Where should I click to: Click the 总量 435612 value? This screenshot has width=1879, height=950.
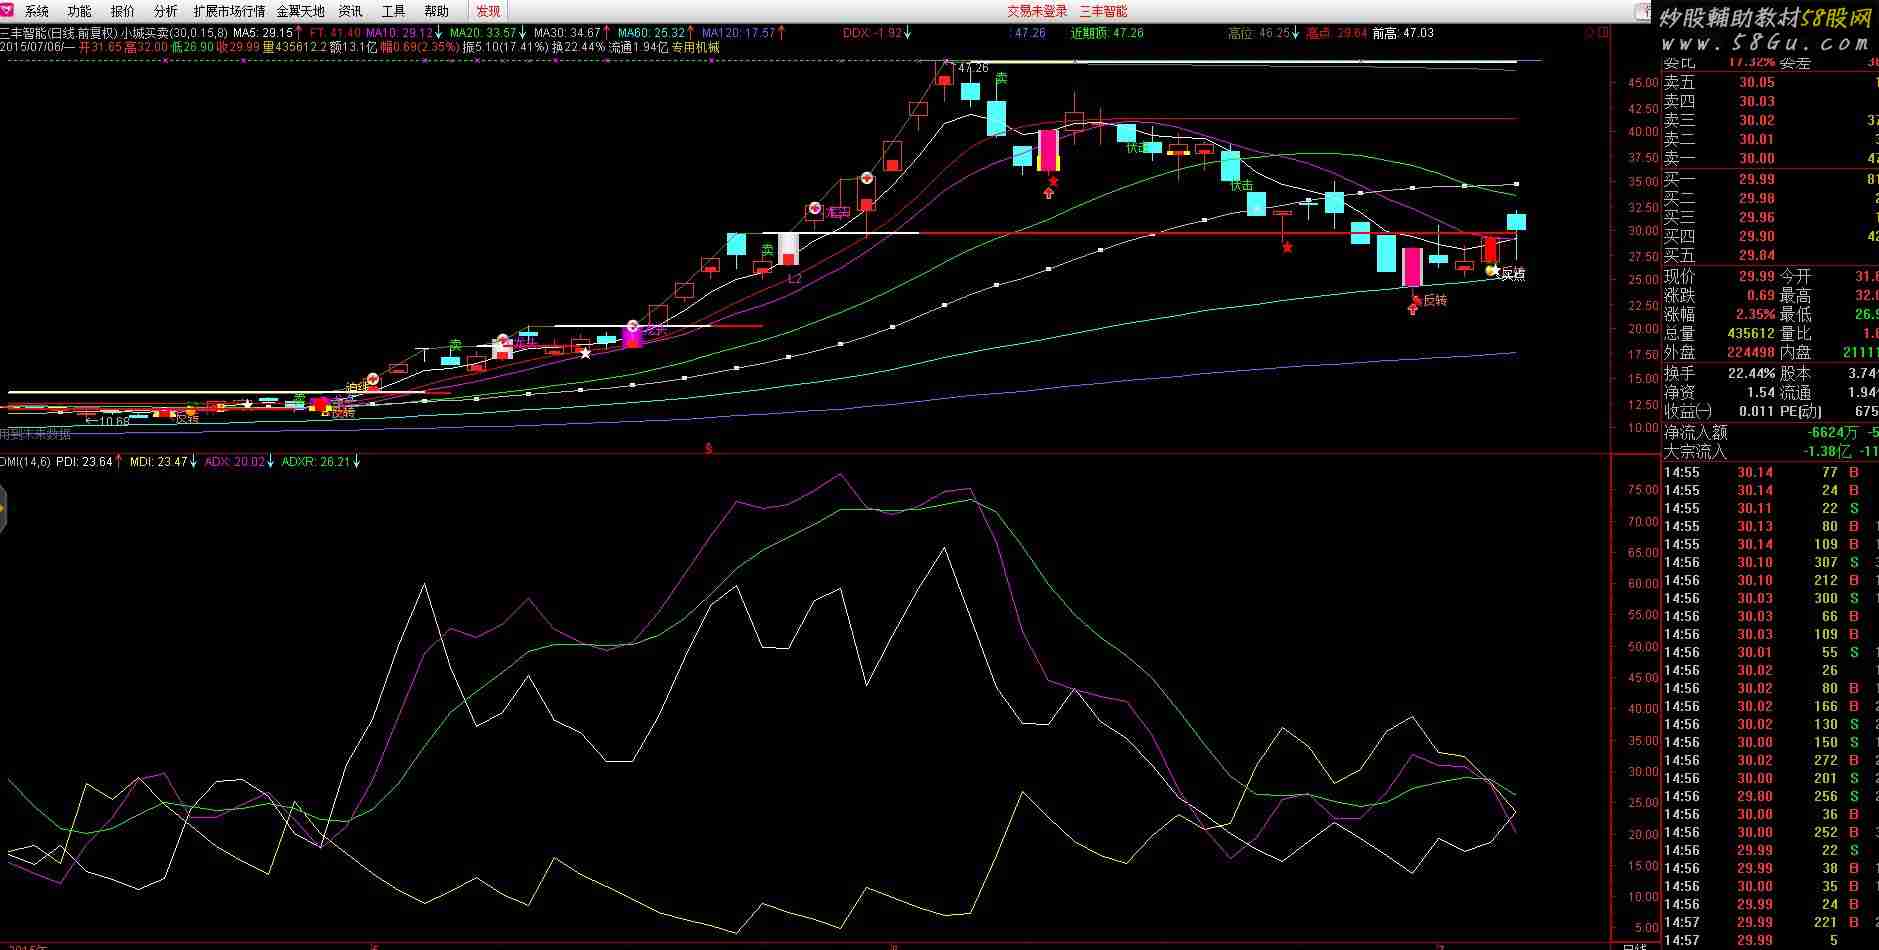pyautogui.click(x=1750, y=333)
